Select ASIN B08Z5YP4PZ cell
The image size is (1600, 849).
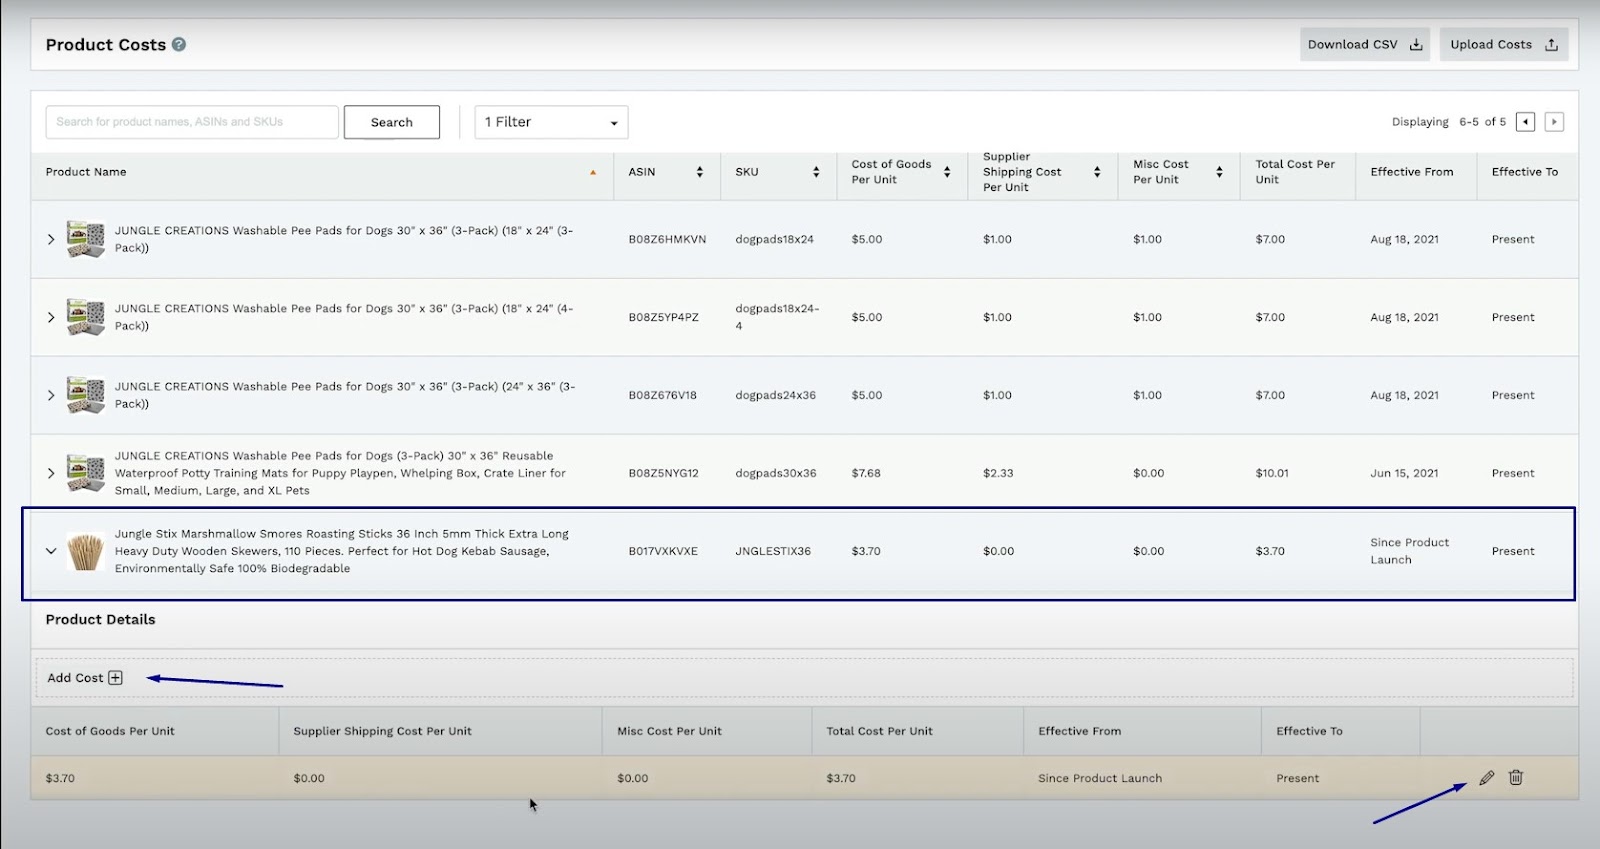click(x=664, y=317)
